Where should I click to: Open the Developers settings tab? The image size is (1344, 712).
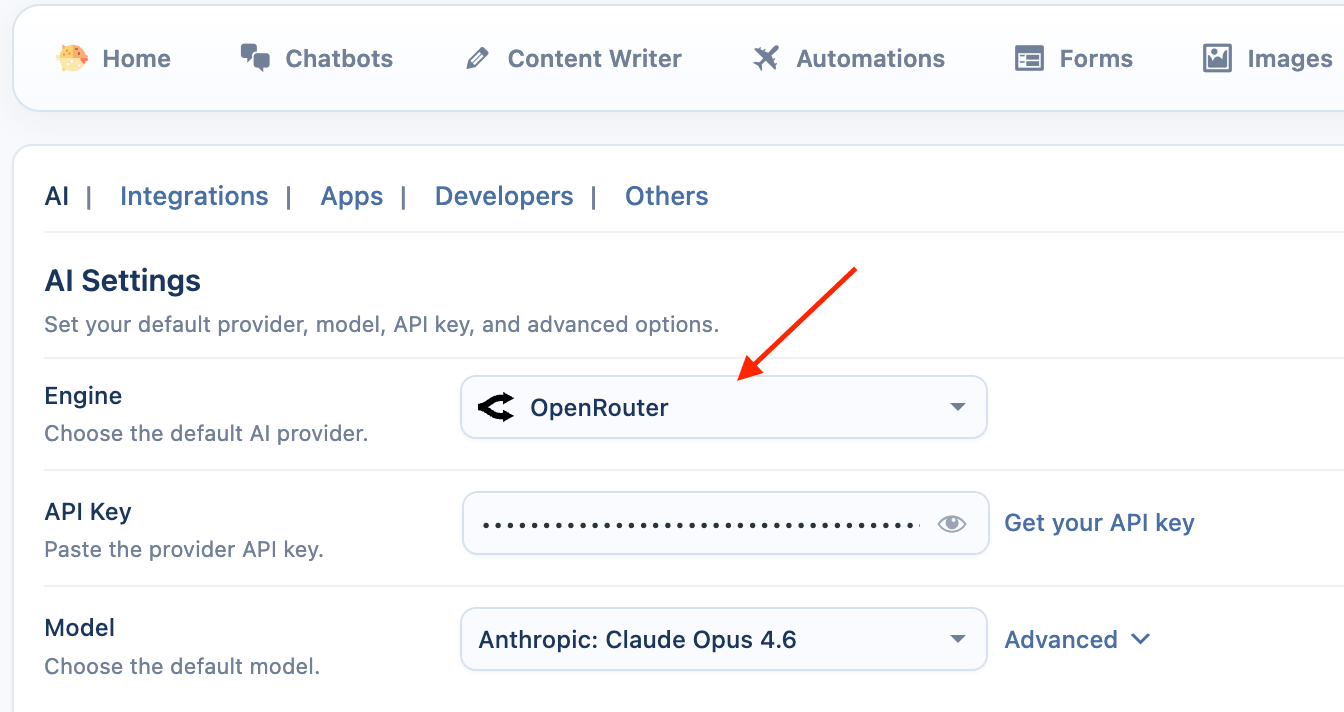point(504,196)
